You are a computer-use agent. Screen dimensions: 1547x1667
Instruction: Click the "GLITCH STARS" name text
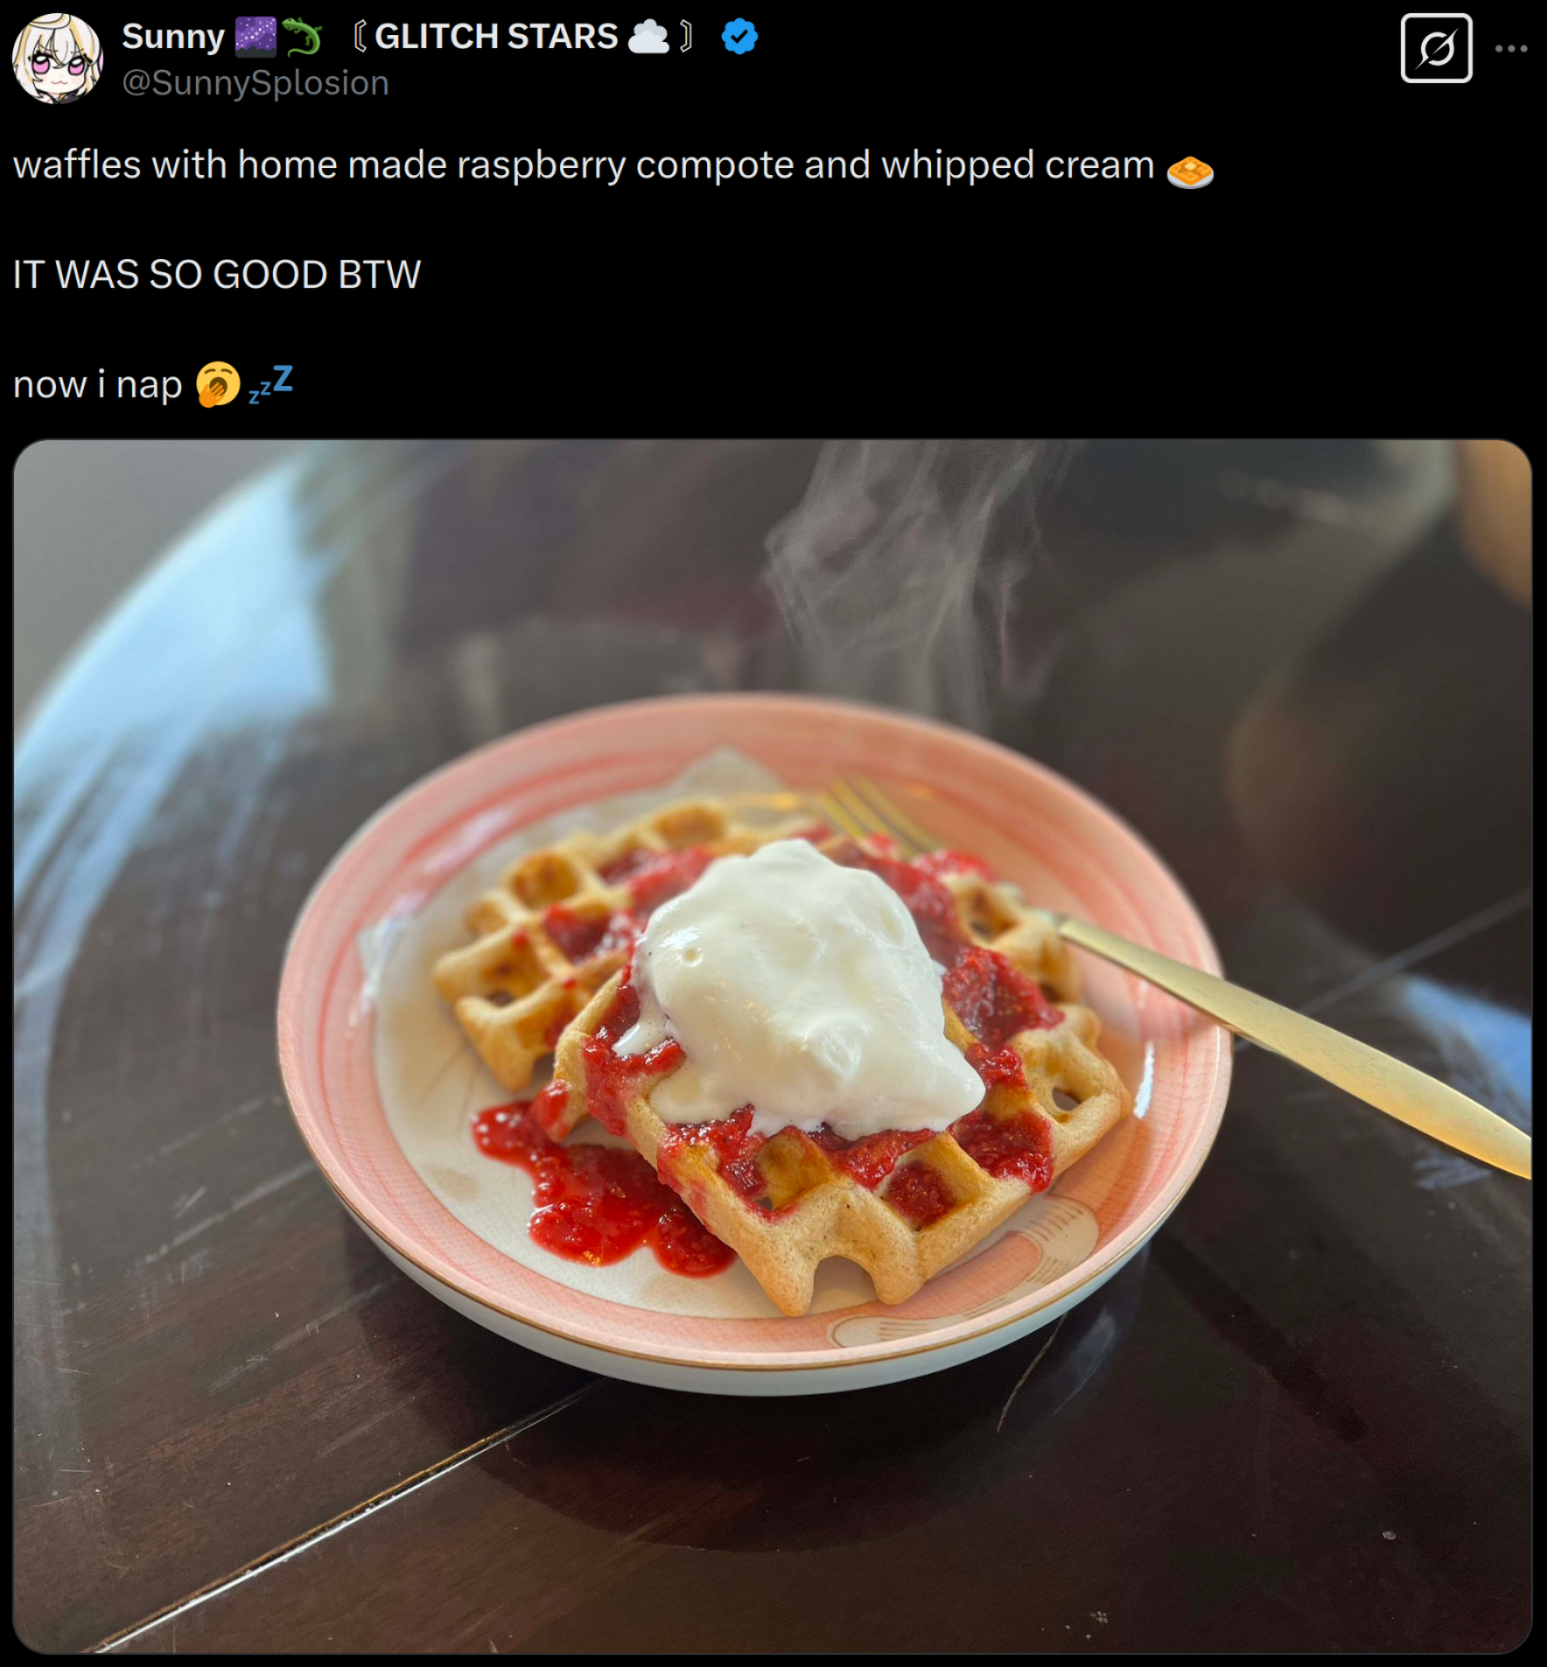(x=496, y=37)
